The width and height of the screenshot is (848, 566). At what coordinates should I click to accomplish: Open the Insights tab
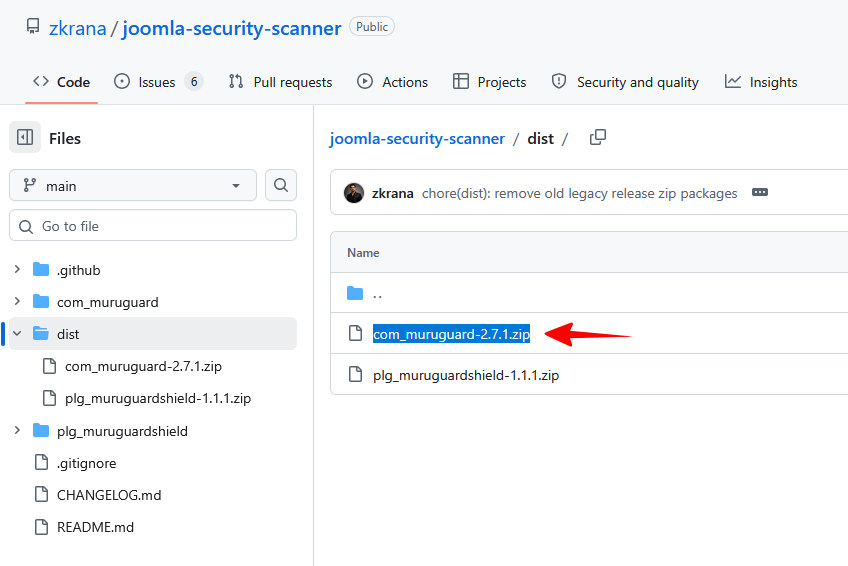click(x=761, y=82)
